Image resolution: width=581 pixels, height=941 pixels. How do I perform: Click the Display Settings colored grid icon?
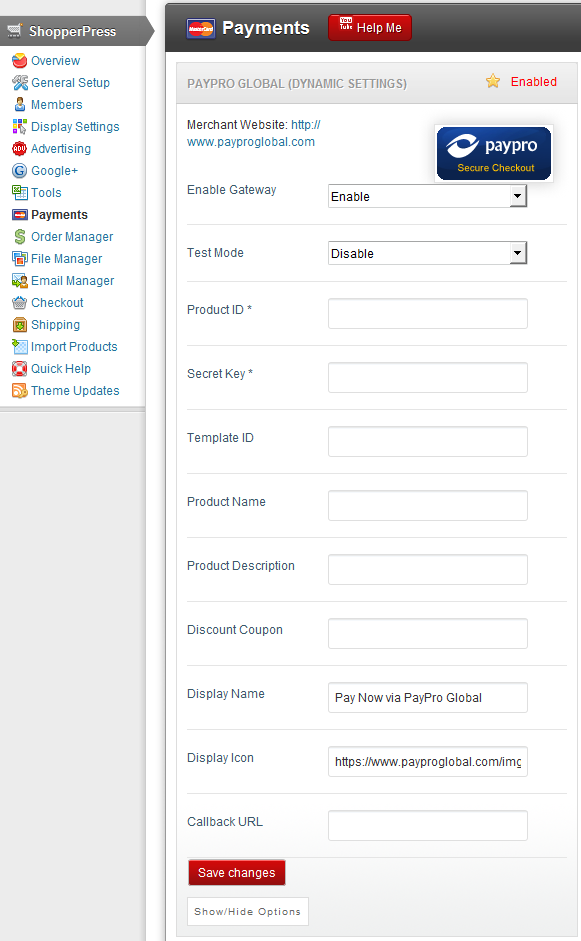(x=20, y=127)
